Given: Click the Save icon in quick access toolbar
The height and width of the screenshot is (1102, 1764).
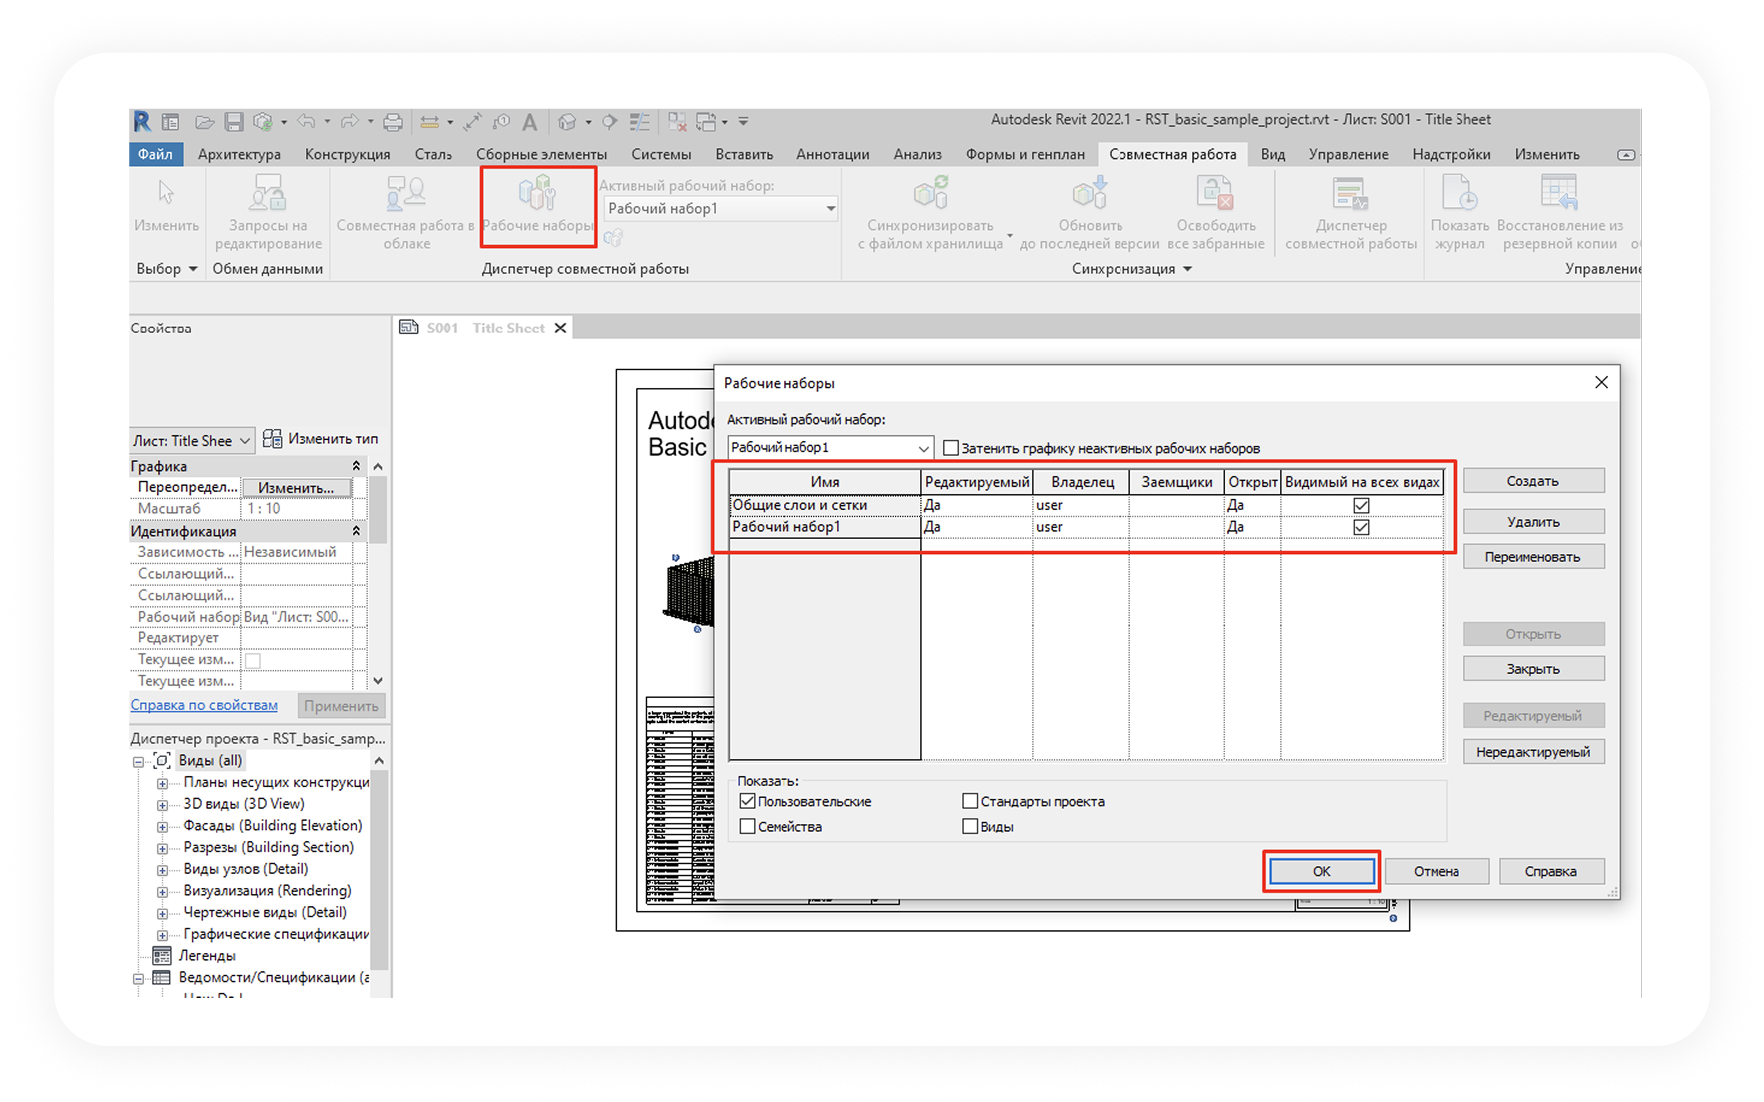Looking at the screenshot, I should [x=234, y=122].
